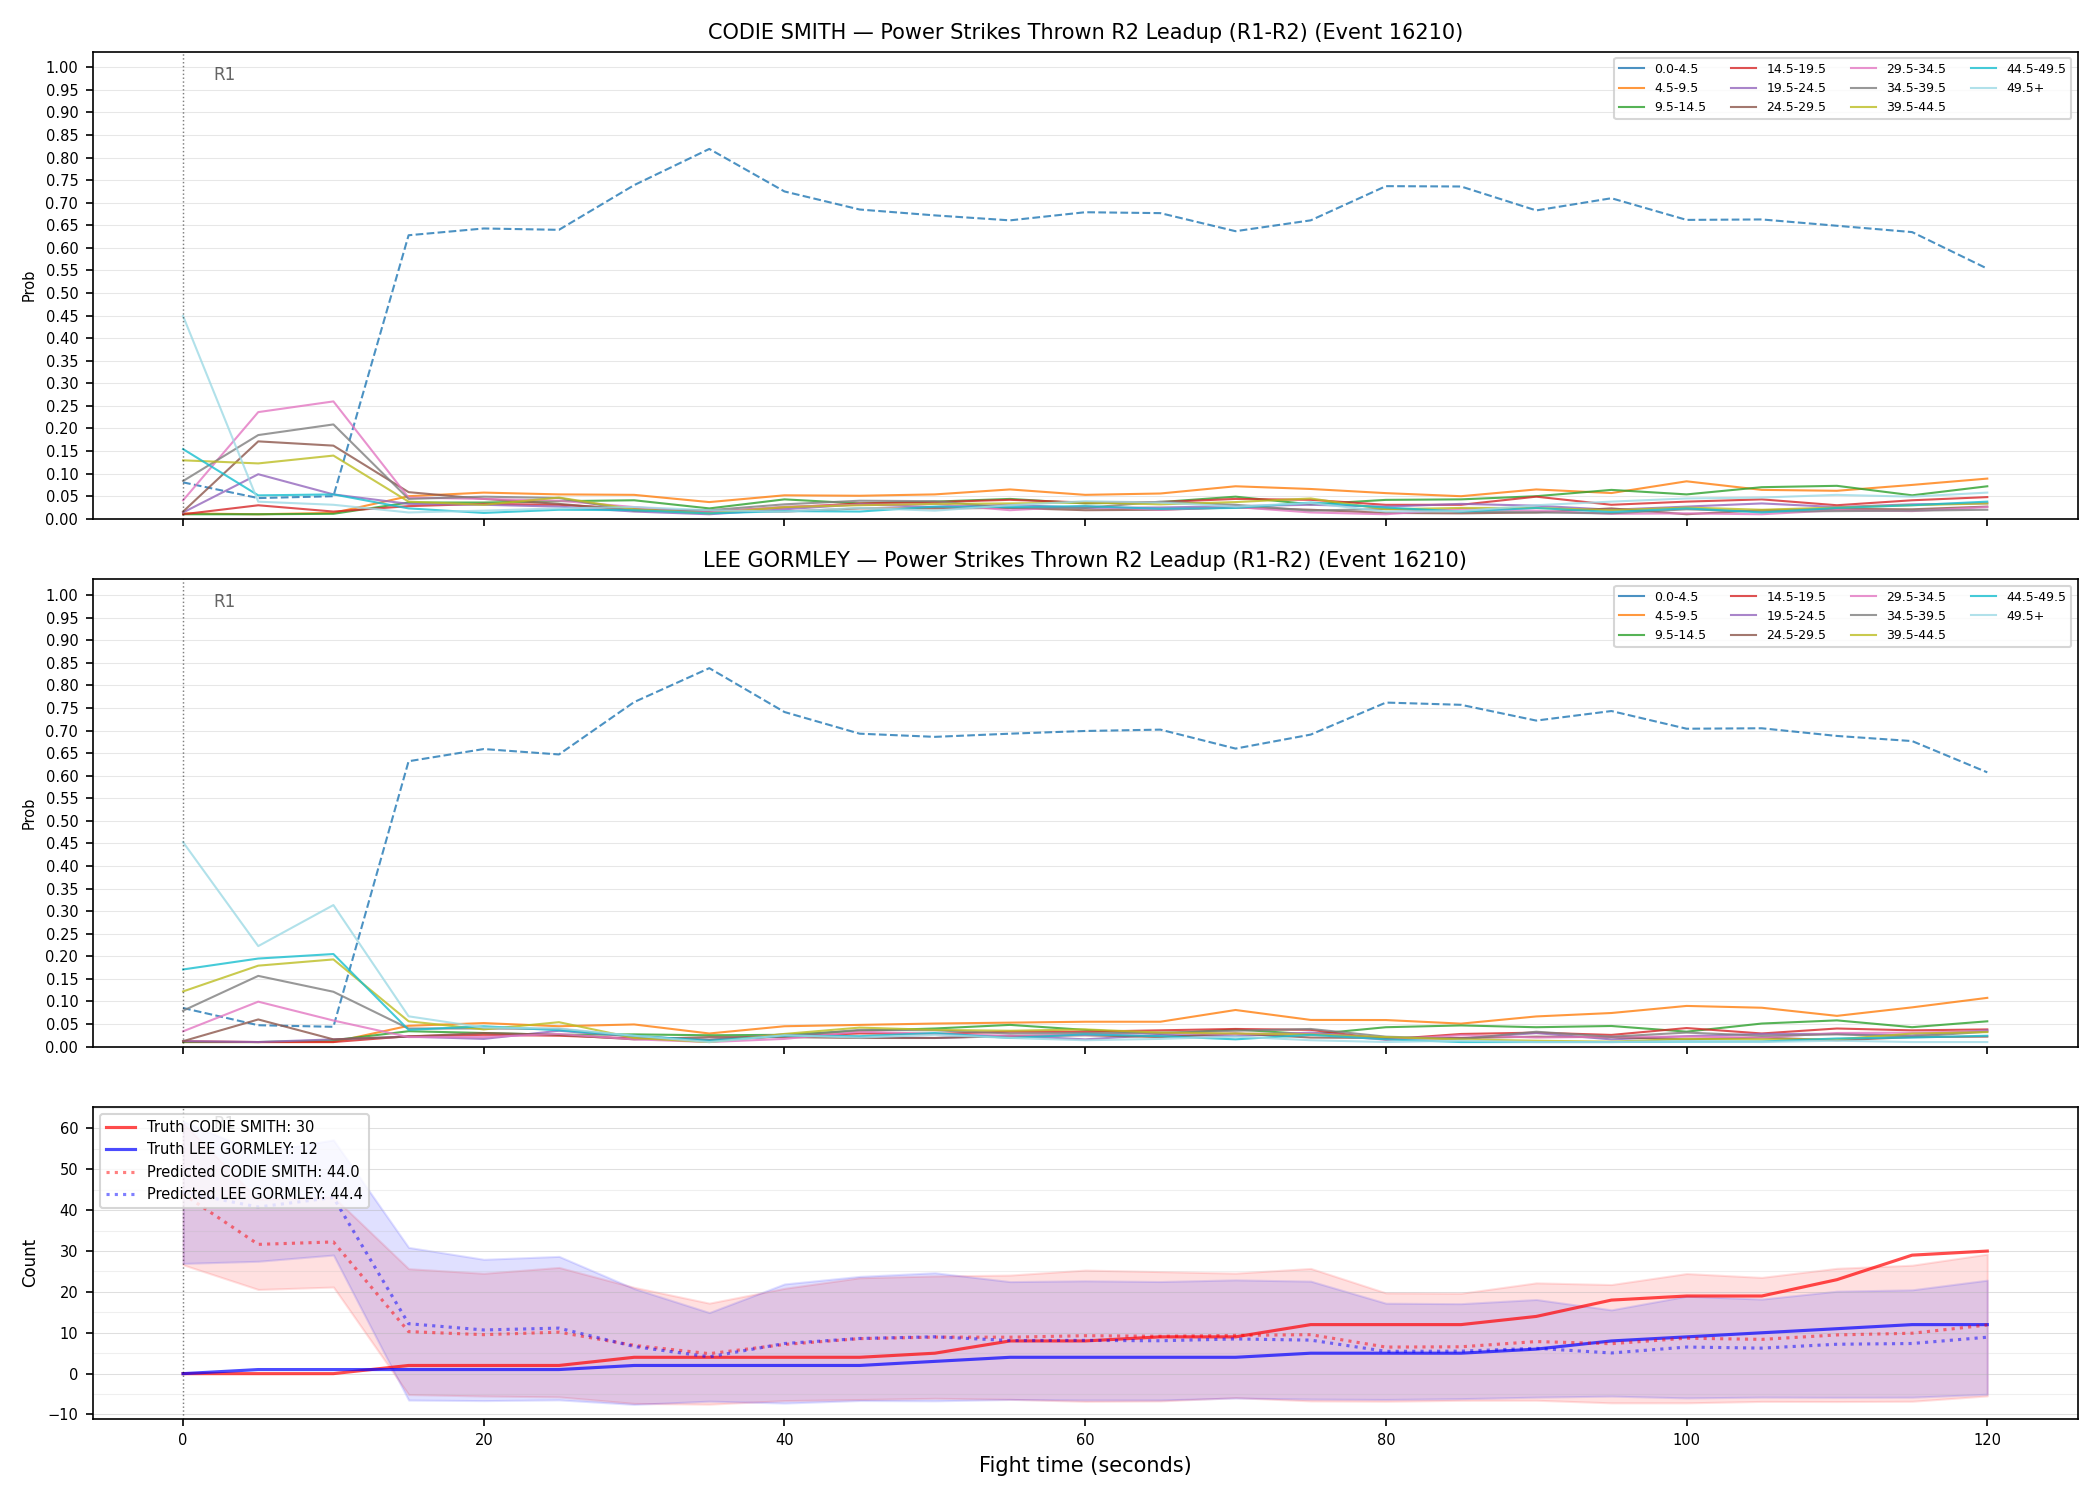Click "4.5-9.5" in the Codie Smith legend

point(1676,88)
